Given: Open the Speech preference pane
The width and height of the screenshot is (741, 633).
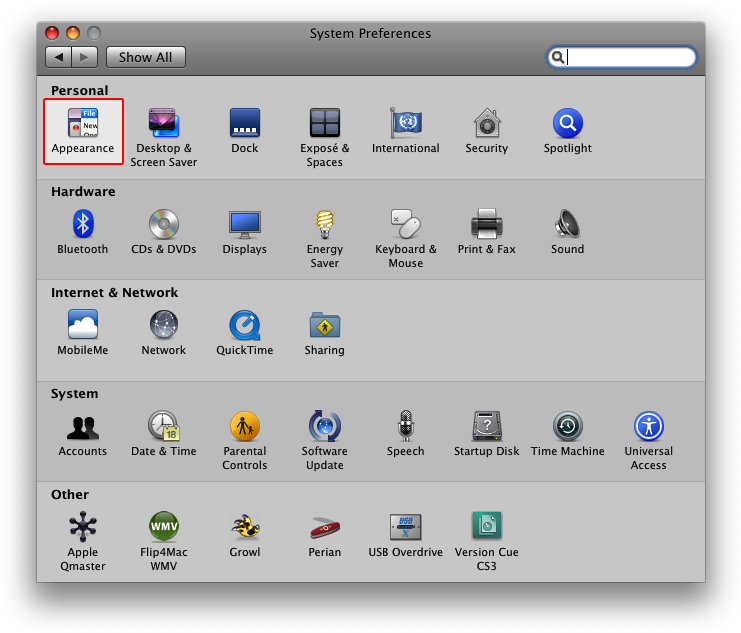Looking at the screenshot, I should coord(405,434).
